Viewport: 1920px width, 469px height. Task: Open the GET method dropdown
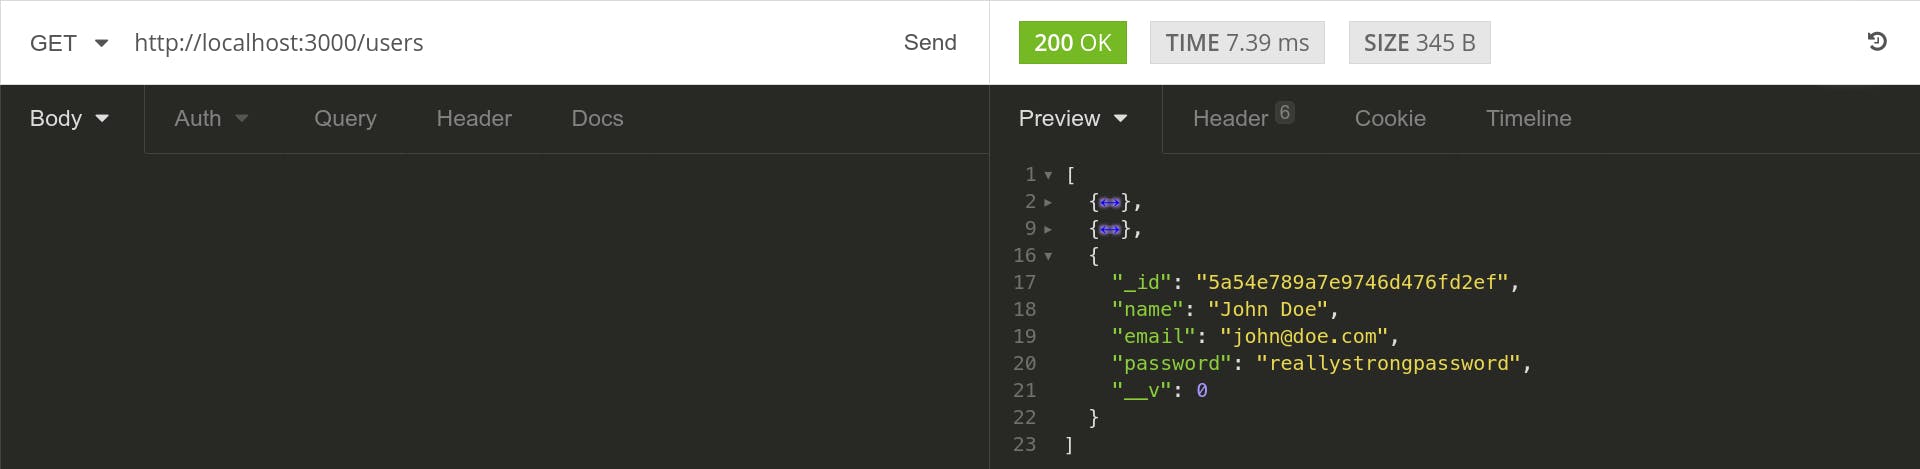click(69, 43)
